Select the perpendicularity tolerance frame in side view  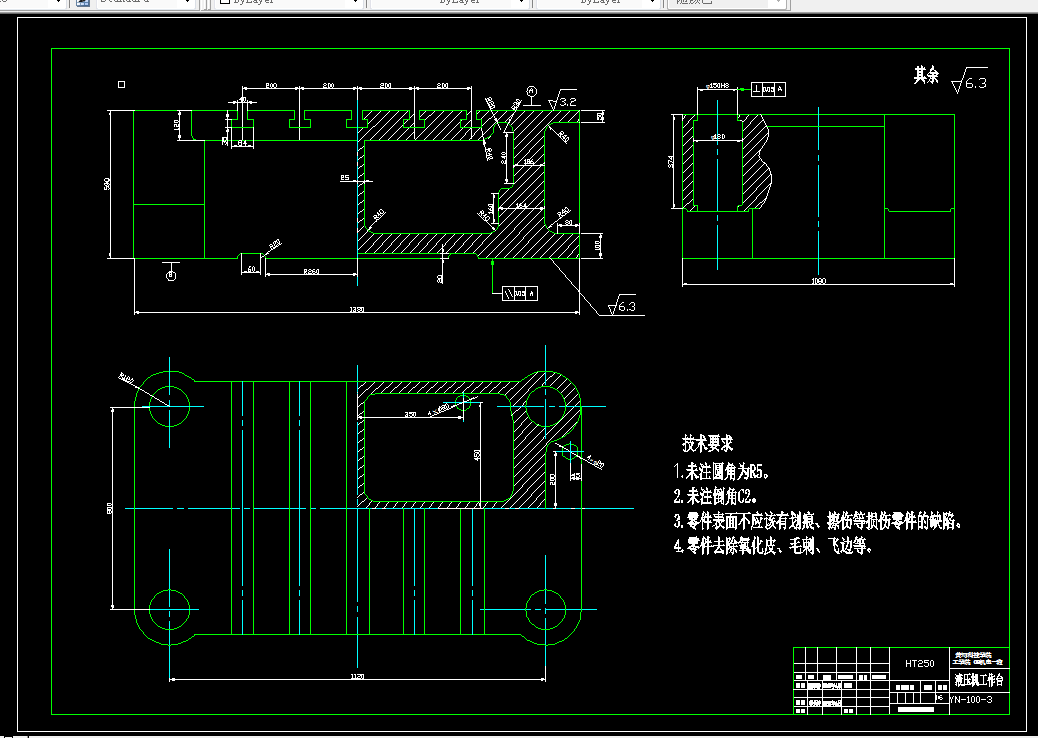click(769, 89)
